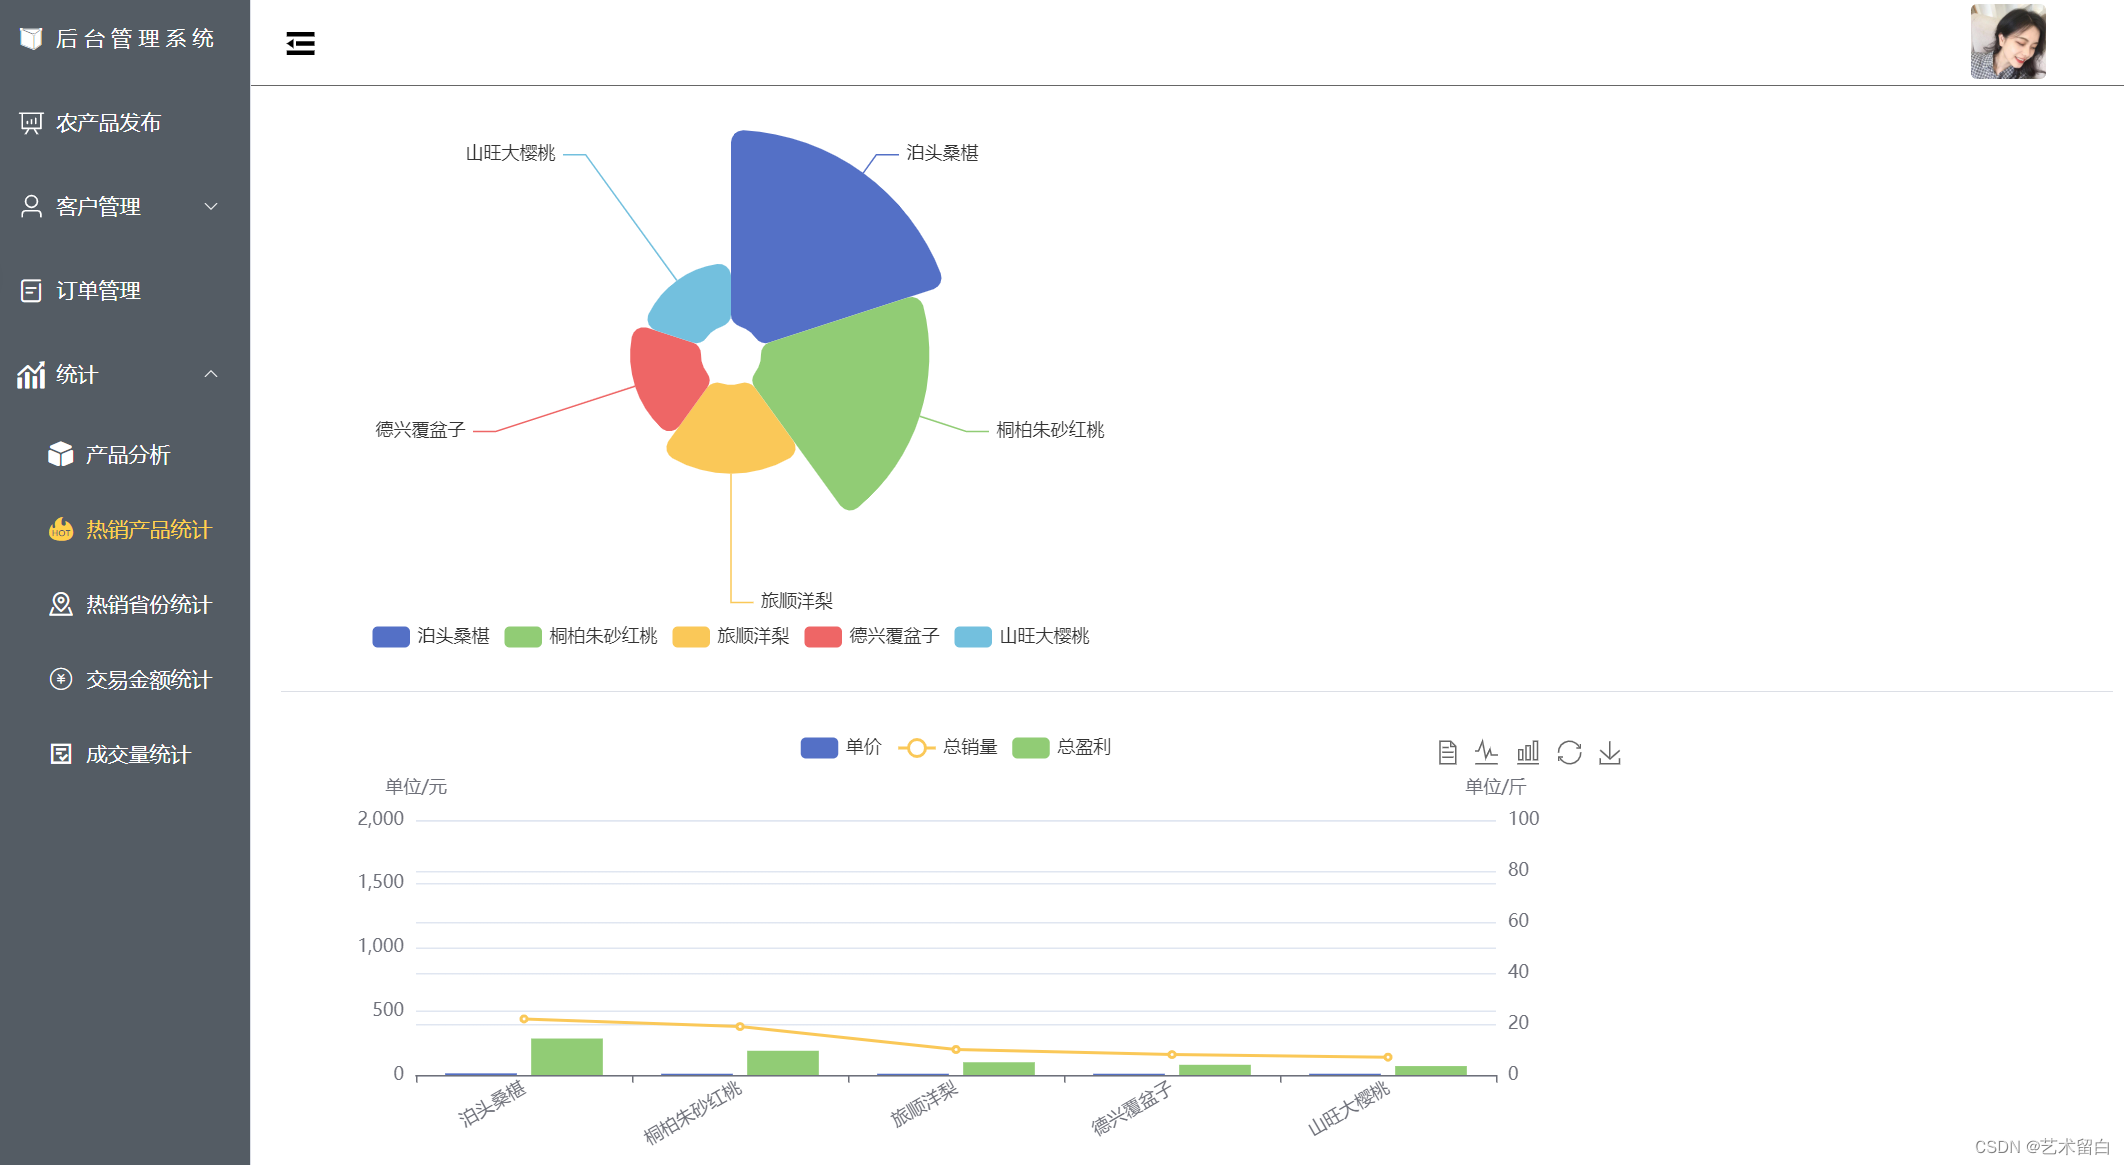The image size is (2124, 1165).
Task: Switch chart to line type icon
Action: [1487, 752]
